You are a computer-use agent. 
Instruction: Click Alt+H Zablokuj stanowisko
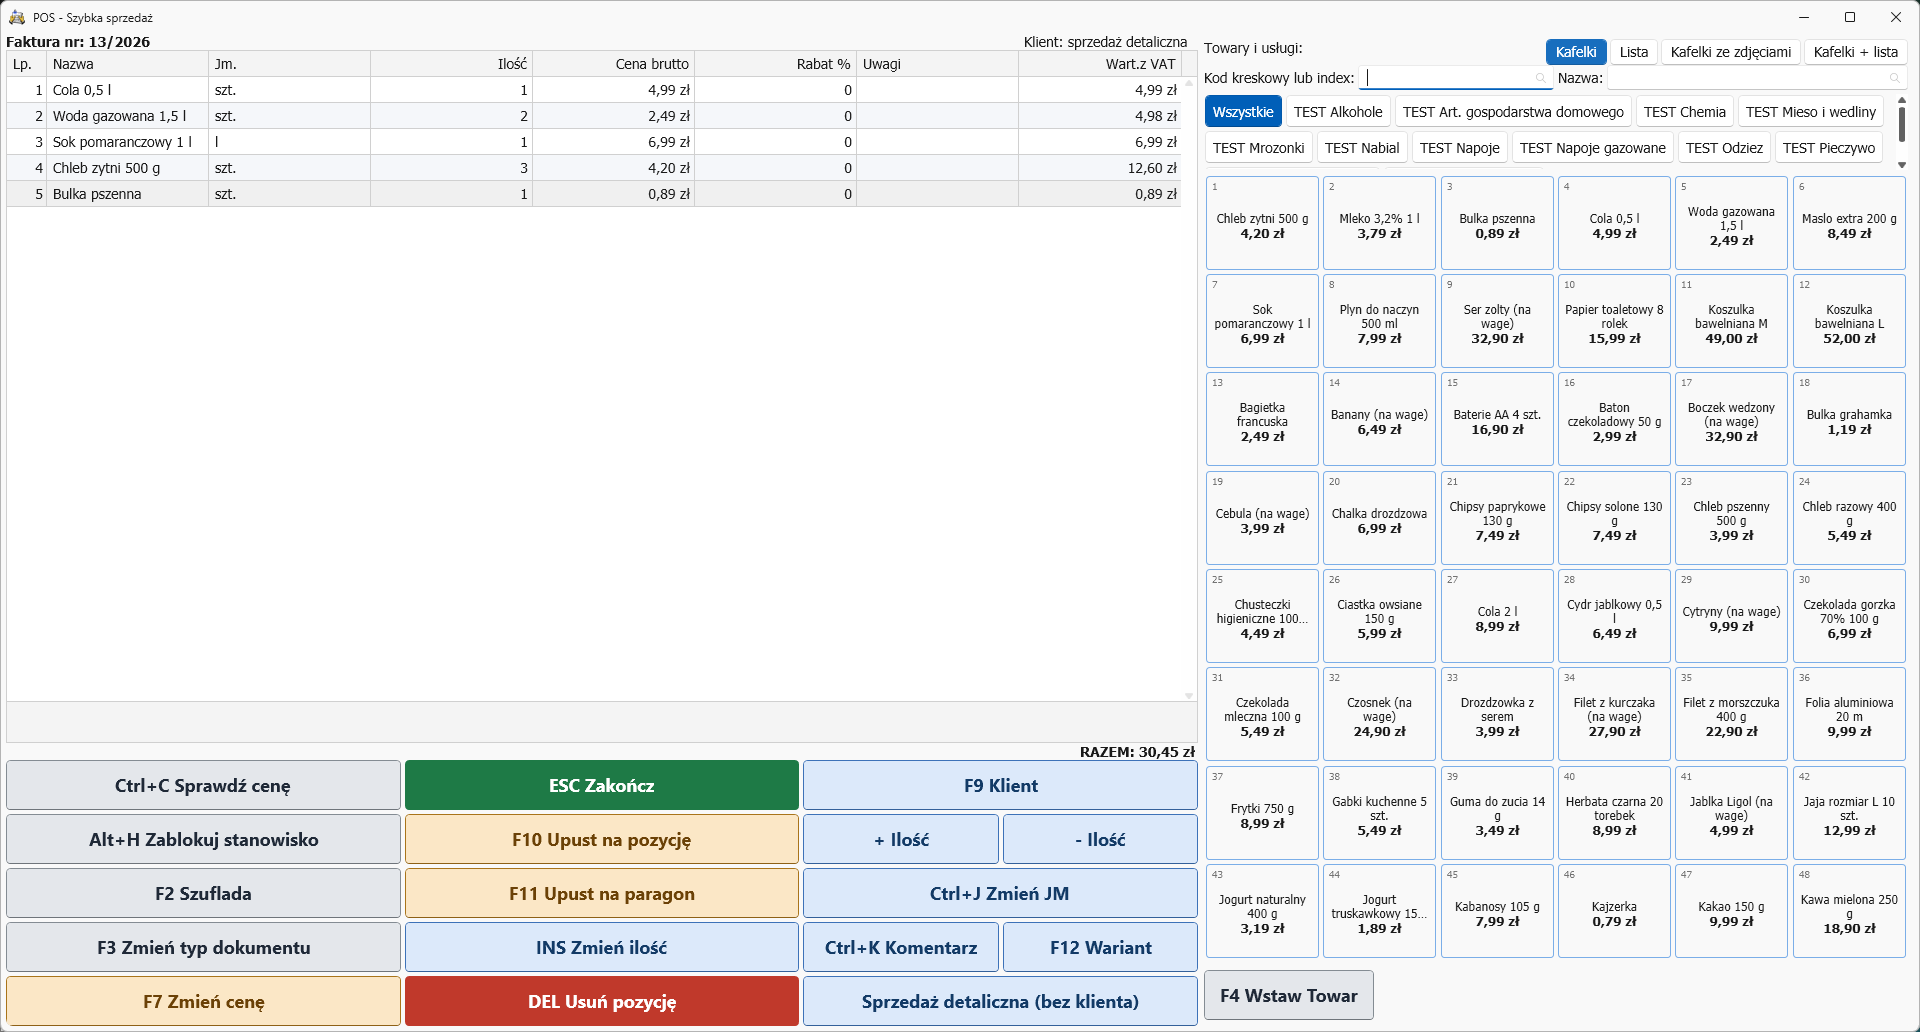click(x=204, y=839)
